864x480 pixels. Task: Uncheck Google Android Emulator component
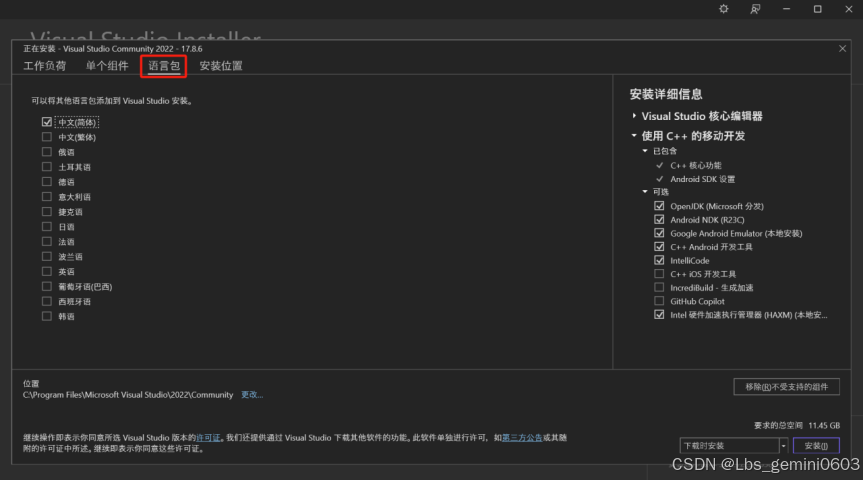pos(659,233)
